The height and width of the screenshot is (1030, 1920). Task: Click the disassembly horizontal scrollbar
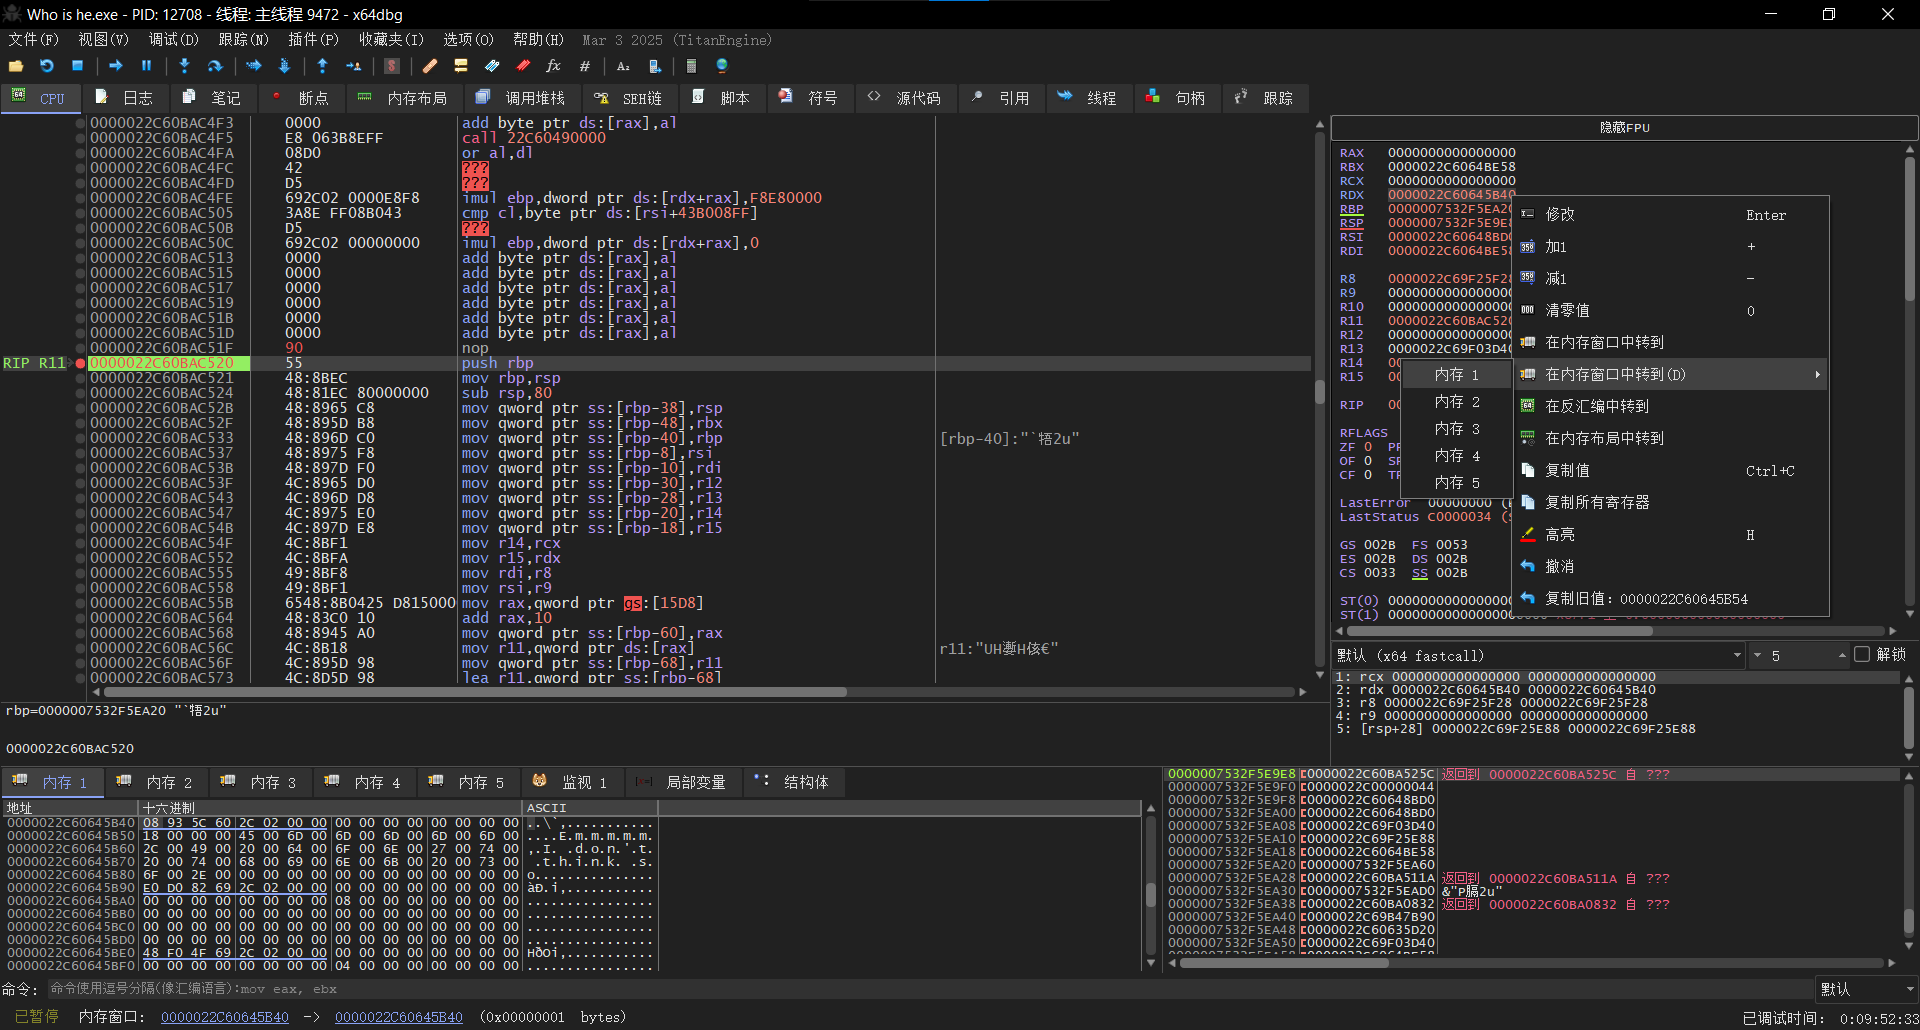tap(475, 692)
